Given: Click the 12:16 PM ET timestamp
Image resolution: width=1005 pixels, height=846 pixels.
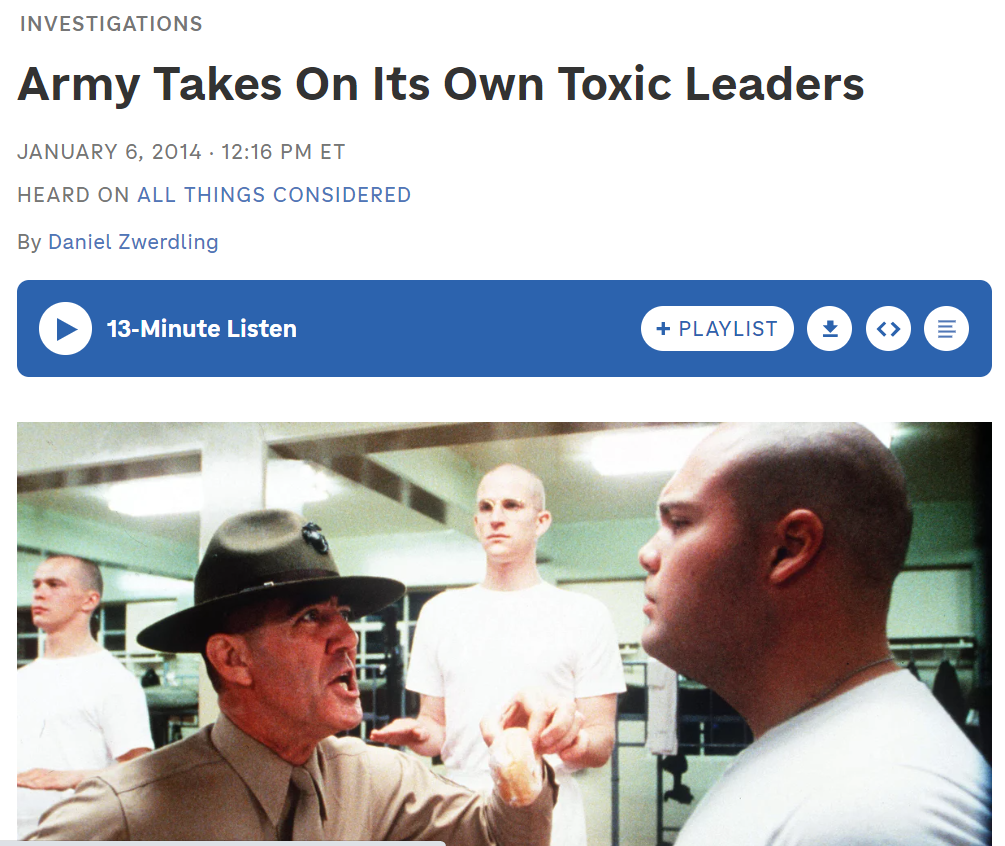Looking at the screenshot, I should [x=283, y=153].
